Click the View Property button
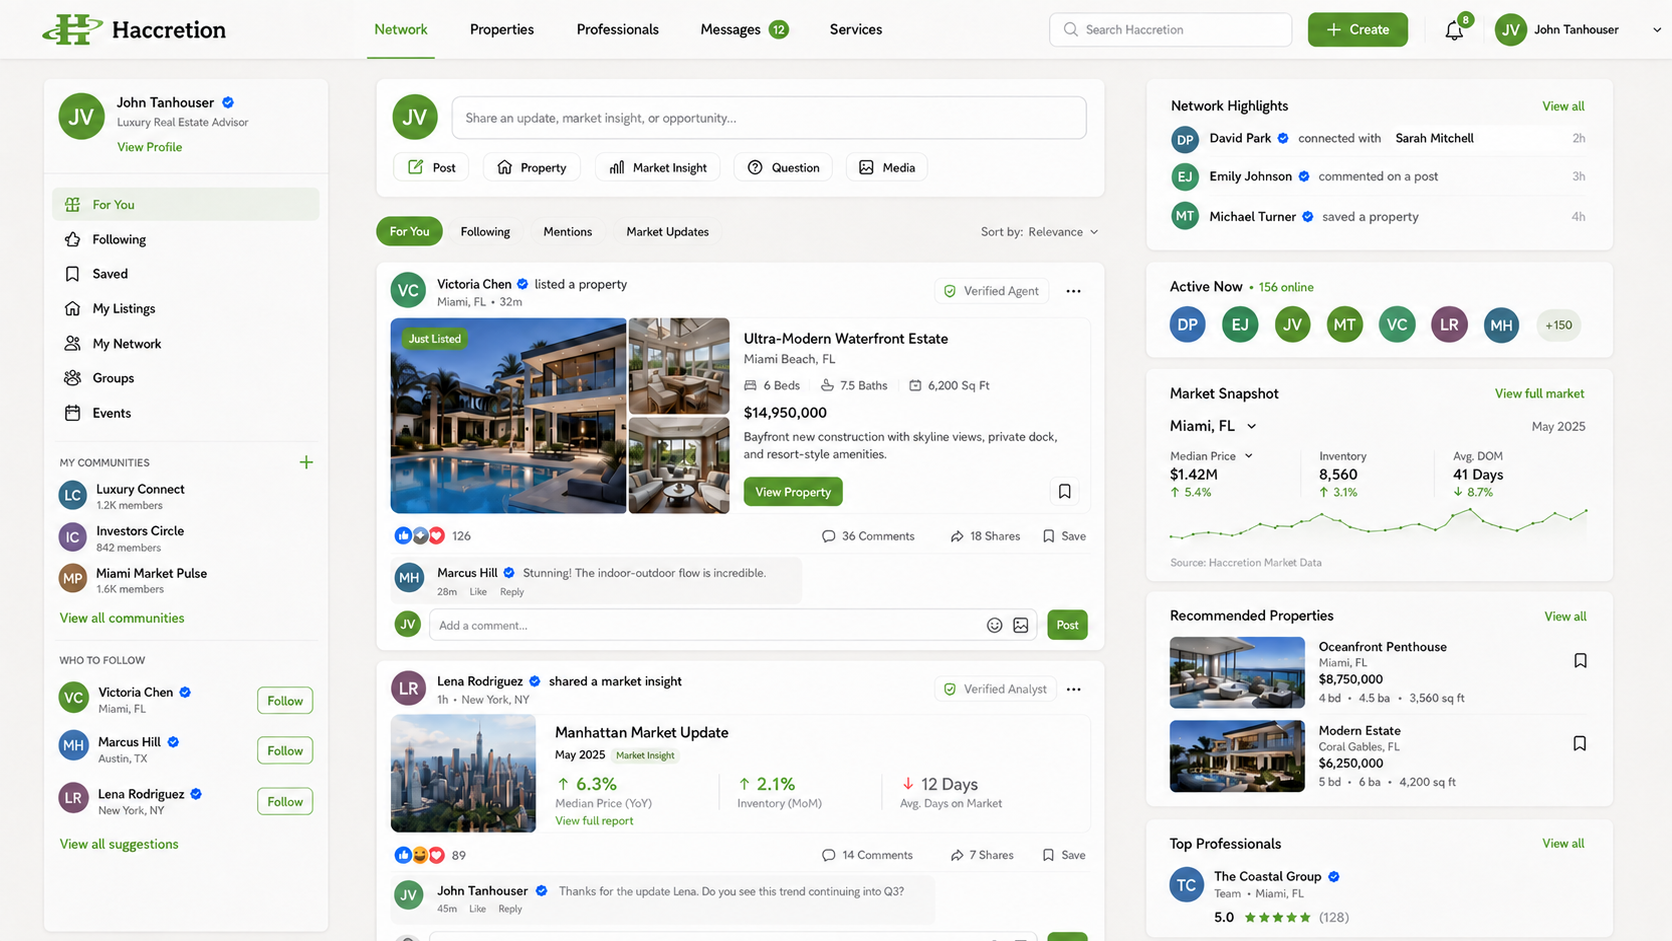Viewport: 1672px width, 941px height. [793, 492]
